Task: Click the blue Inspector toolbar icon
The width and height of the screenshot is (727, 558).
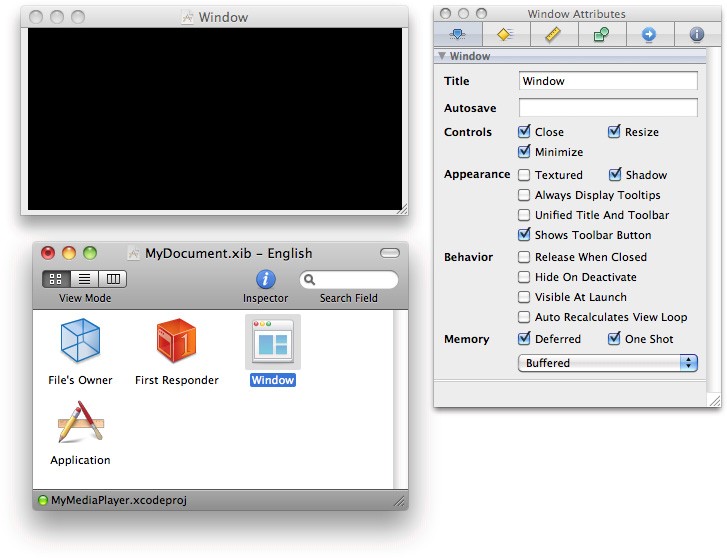Action: coord(265,280)
